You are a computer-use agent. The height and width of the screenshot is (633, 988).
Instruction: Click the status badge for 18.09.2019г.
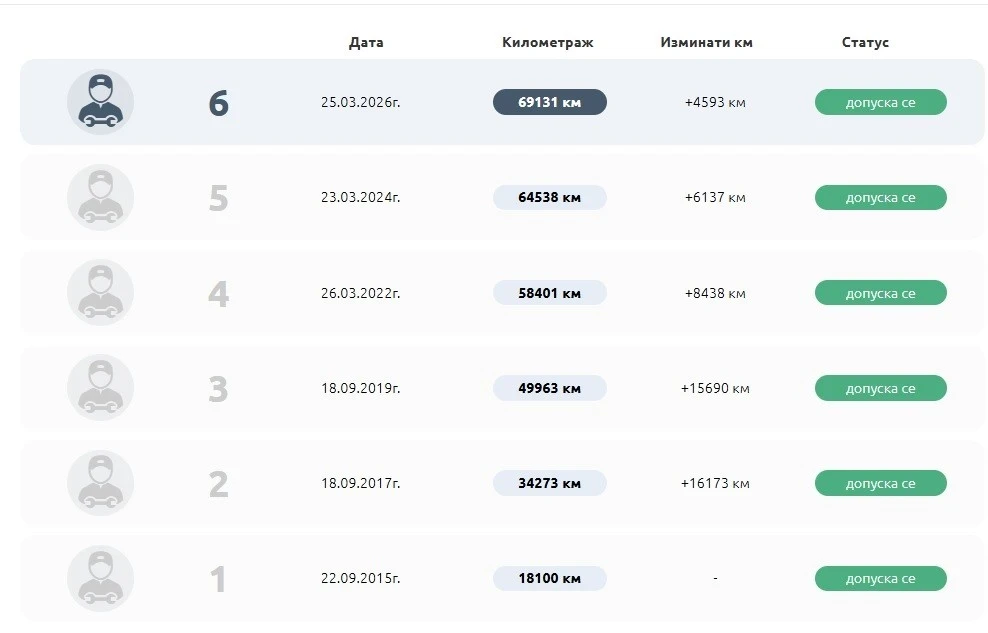[880, 388]
